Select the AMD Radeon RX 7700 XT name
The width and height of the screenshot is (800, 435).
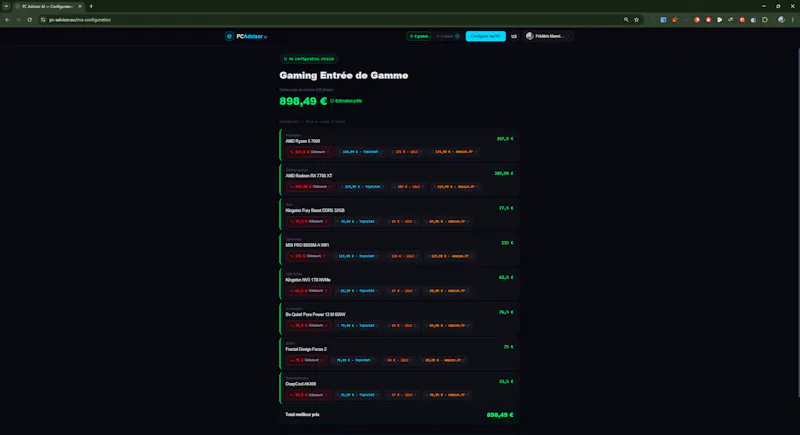[x=309, y=176]
